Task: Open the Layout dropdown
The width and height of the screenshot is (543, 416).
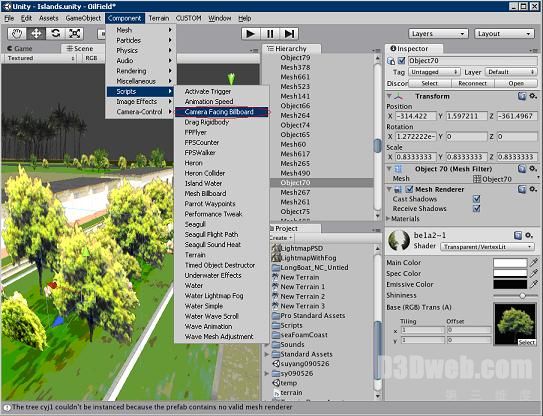Action: (504, 34)
